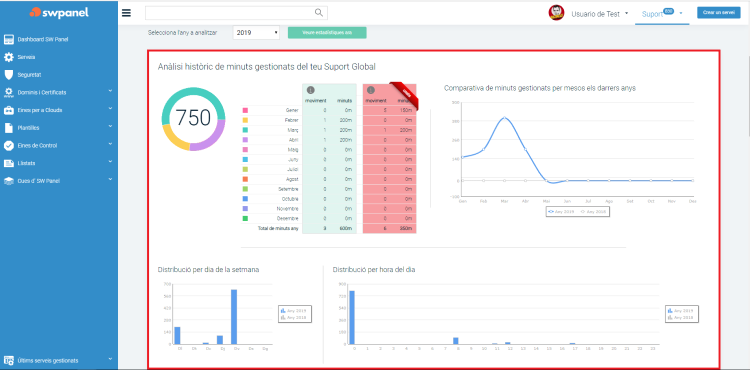The width and height of the screenshot is (750, 370).
Task: Open Usuario de Test user dropdown
Action: [600, 14]
